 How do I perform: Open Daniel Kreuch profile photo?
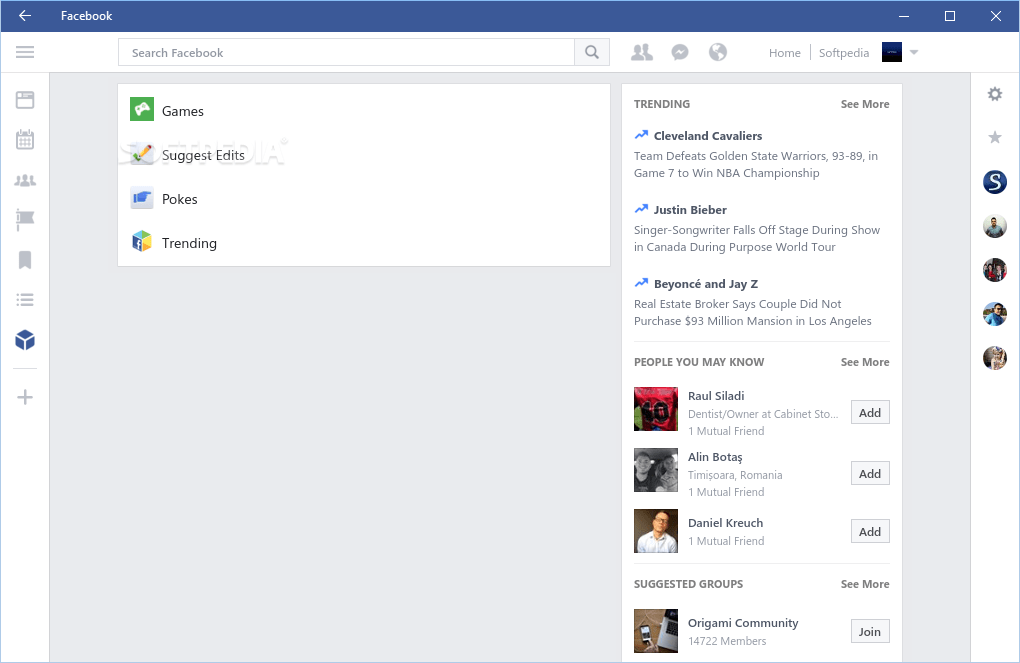coord(656,531)
